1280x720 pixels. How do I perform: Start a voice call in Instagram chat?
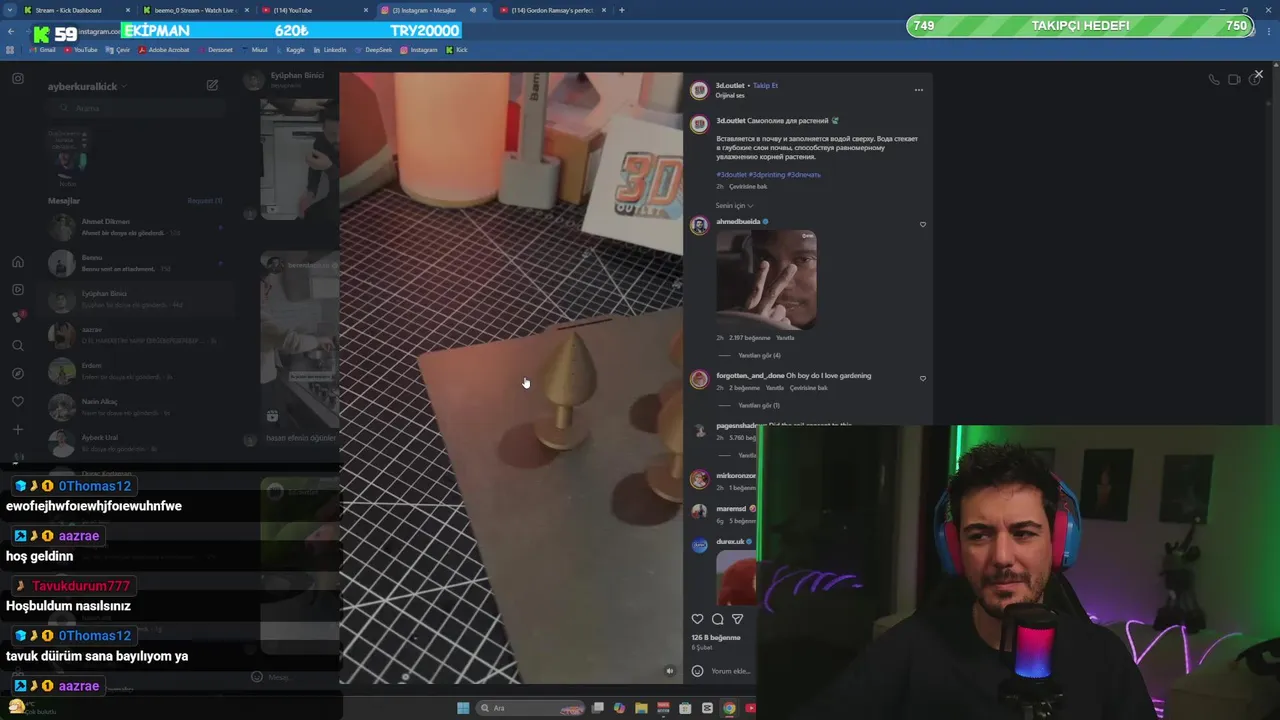coord(1213,80)
